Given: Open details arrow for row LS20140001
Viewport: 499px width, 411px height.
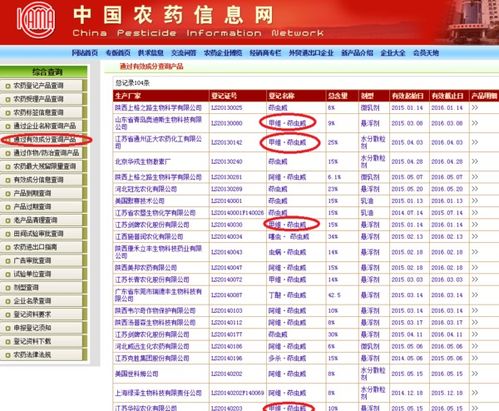Looking at the screenshot, I should (x=475, y=201).
